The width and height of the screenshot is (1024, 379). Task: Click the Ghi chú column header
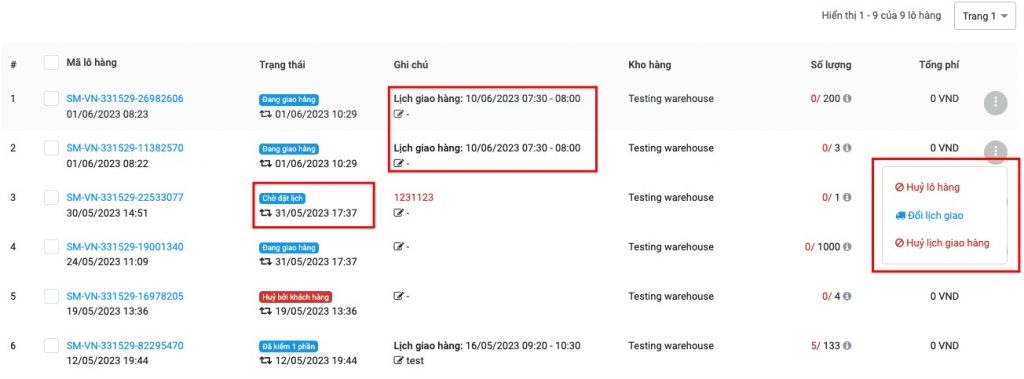(x=411, y=65)
